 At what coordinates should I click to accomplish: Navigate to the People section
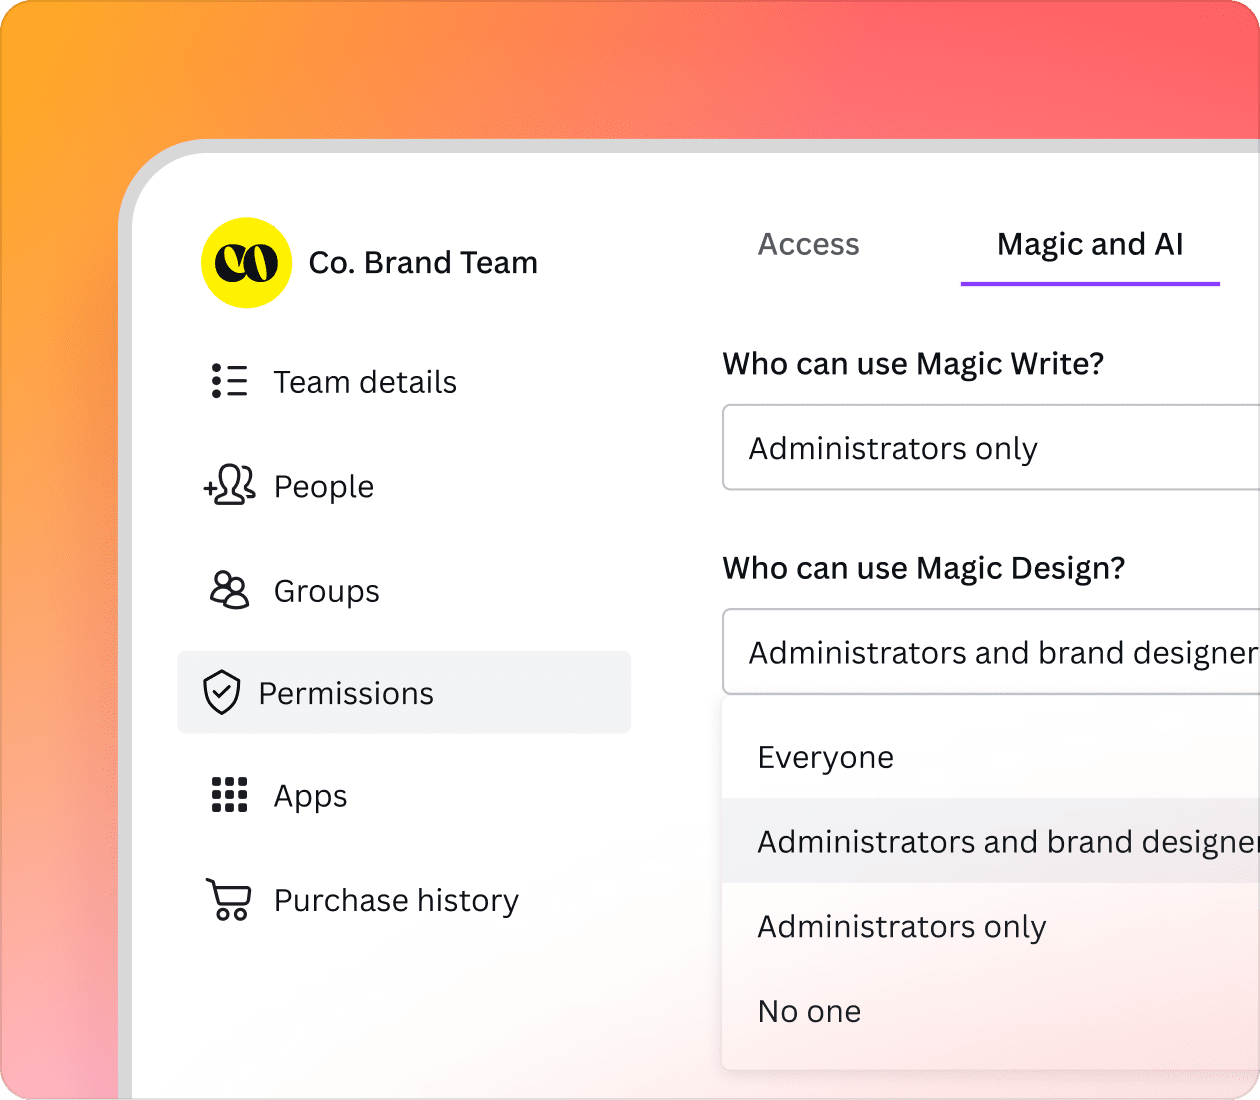323,486
